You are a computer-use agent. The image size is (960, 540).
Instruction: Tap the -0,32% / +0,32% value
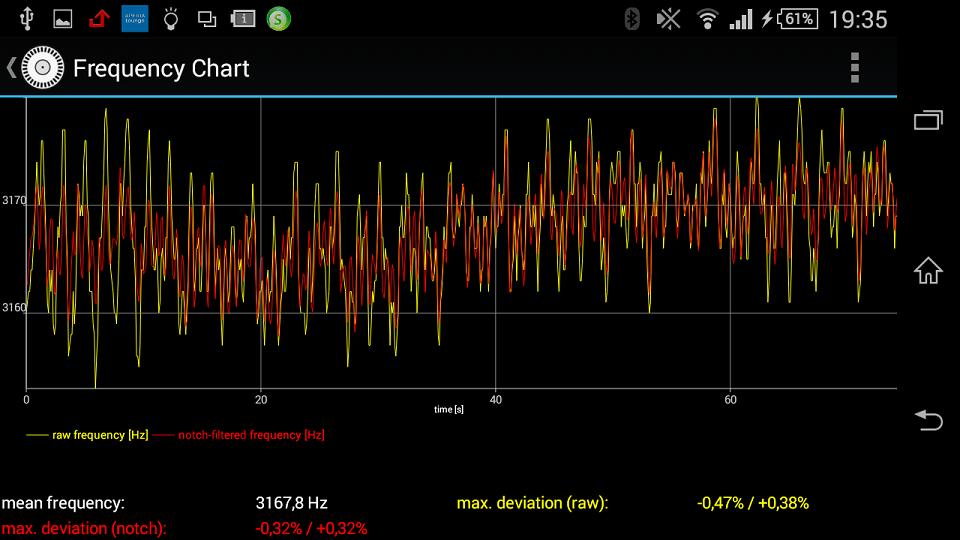click(x=311, y=528)
